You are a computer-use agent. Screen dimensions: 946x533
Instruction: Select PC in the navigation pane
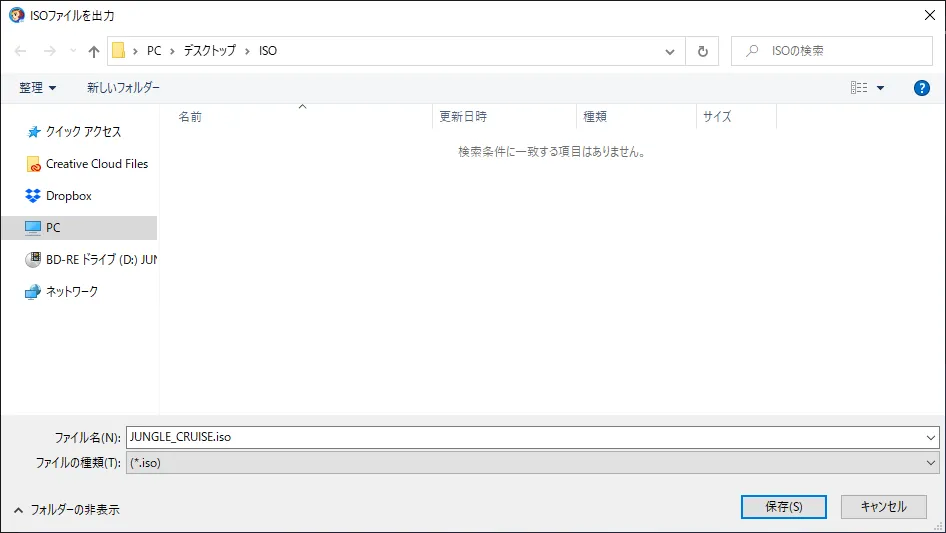click(x=79, y=228)
